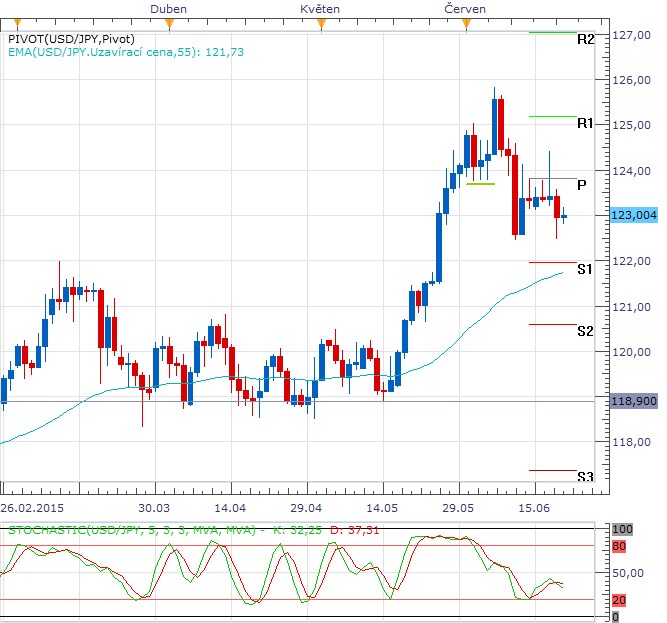This screenshot has width=667, height=623.
Task: Click the orange marker under Květen
Action: point(322,25)
